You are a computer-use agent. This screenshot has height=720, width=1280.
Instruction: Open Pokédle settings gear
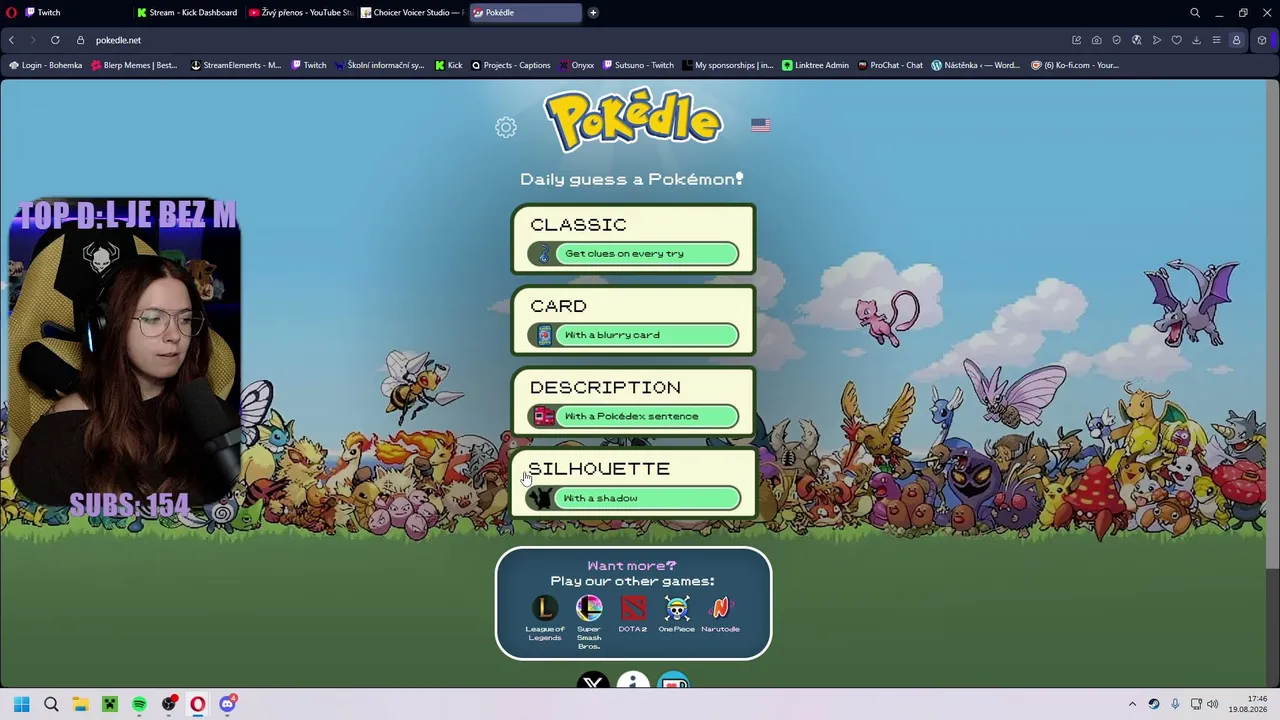[x=505, y=127]
